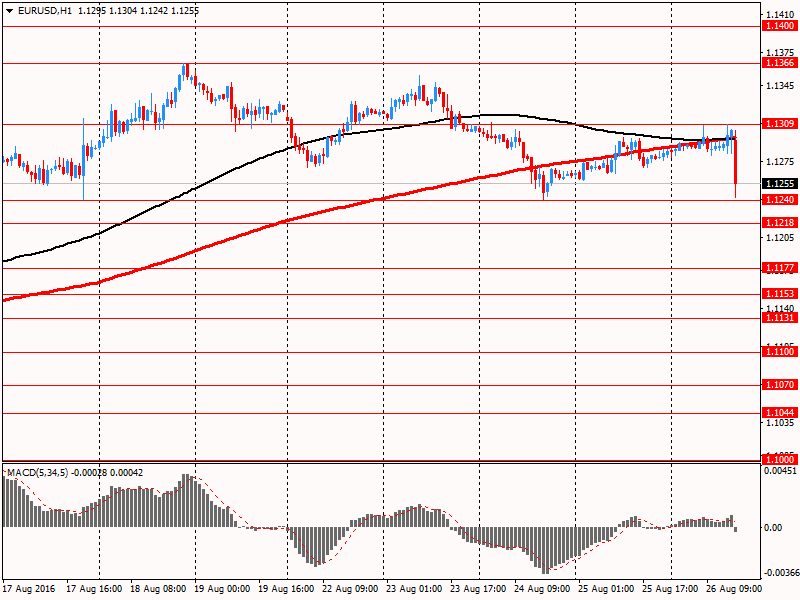Click the 1.1410 price scale value
800x600 pixels.
[x=780, y=15]
